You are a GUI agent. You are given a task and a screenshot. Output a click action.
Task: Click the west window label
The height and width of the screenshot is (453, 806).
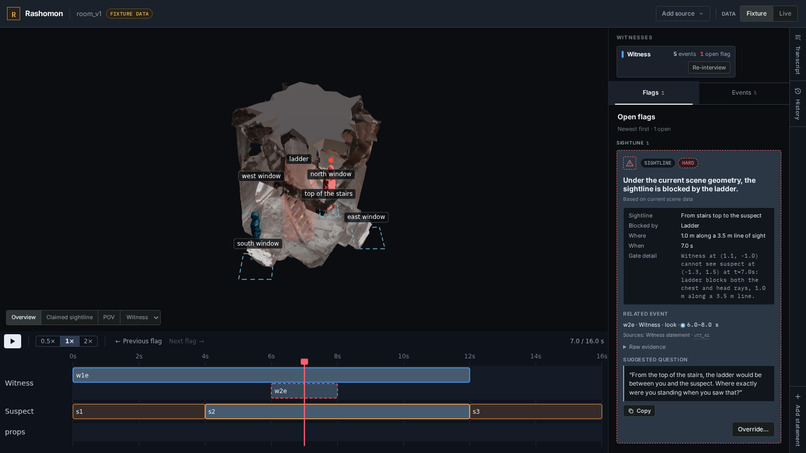[261, 176]
